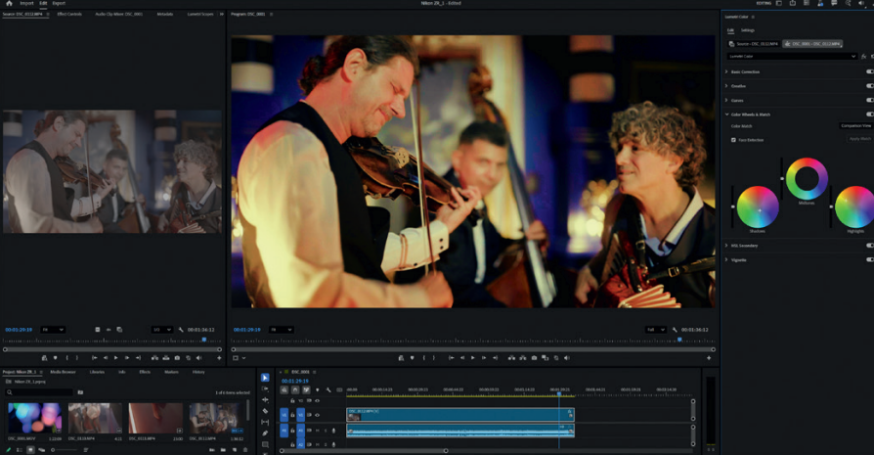
Task: Expand the Curves section
Action: pos(727,100)
